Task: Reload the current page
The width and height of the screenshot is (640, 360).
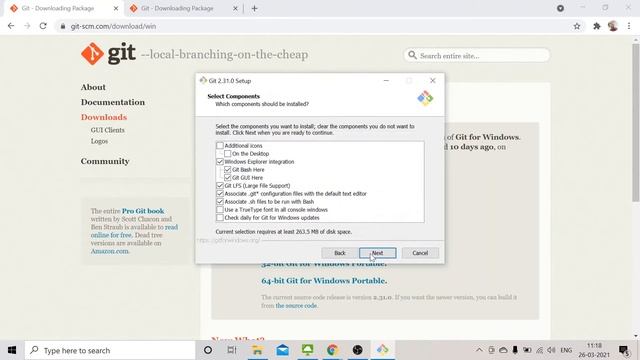Action: coord(43,26)
